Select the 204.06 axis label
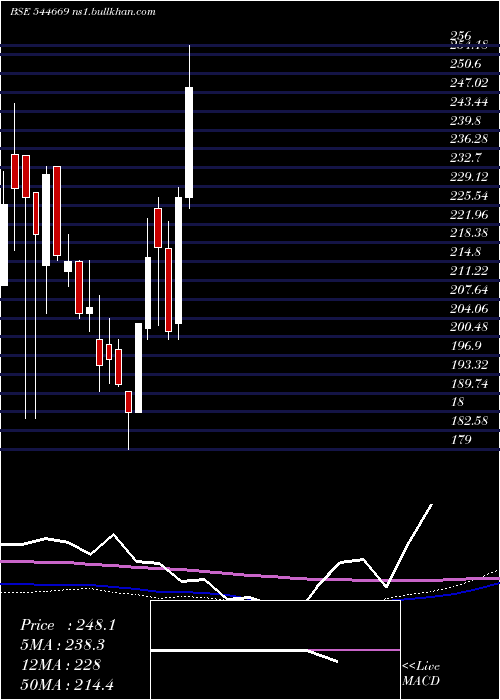The height and width of the screenshot is (700, 500). pyautogui.click(x=469, y=309)
